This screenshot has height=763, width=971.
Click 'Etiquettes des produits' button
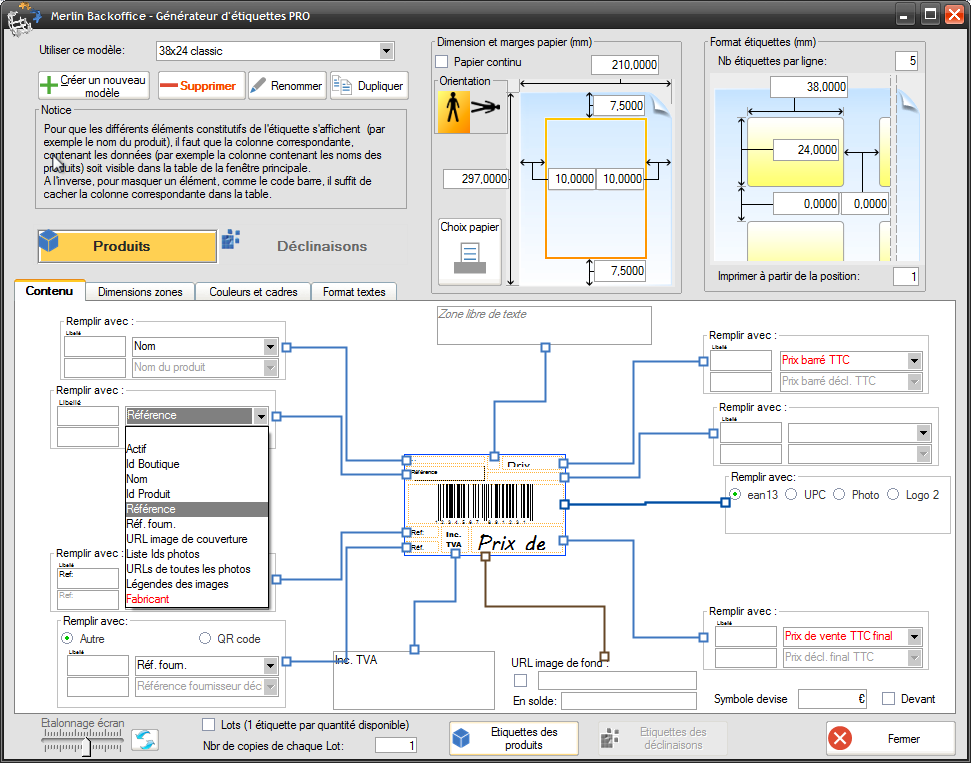pos(513,738)
